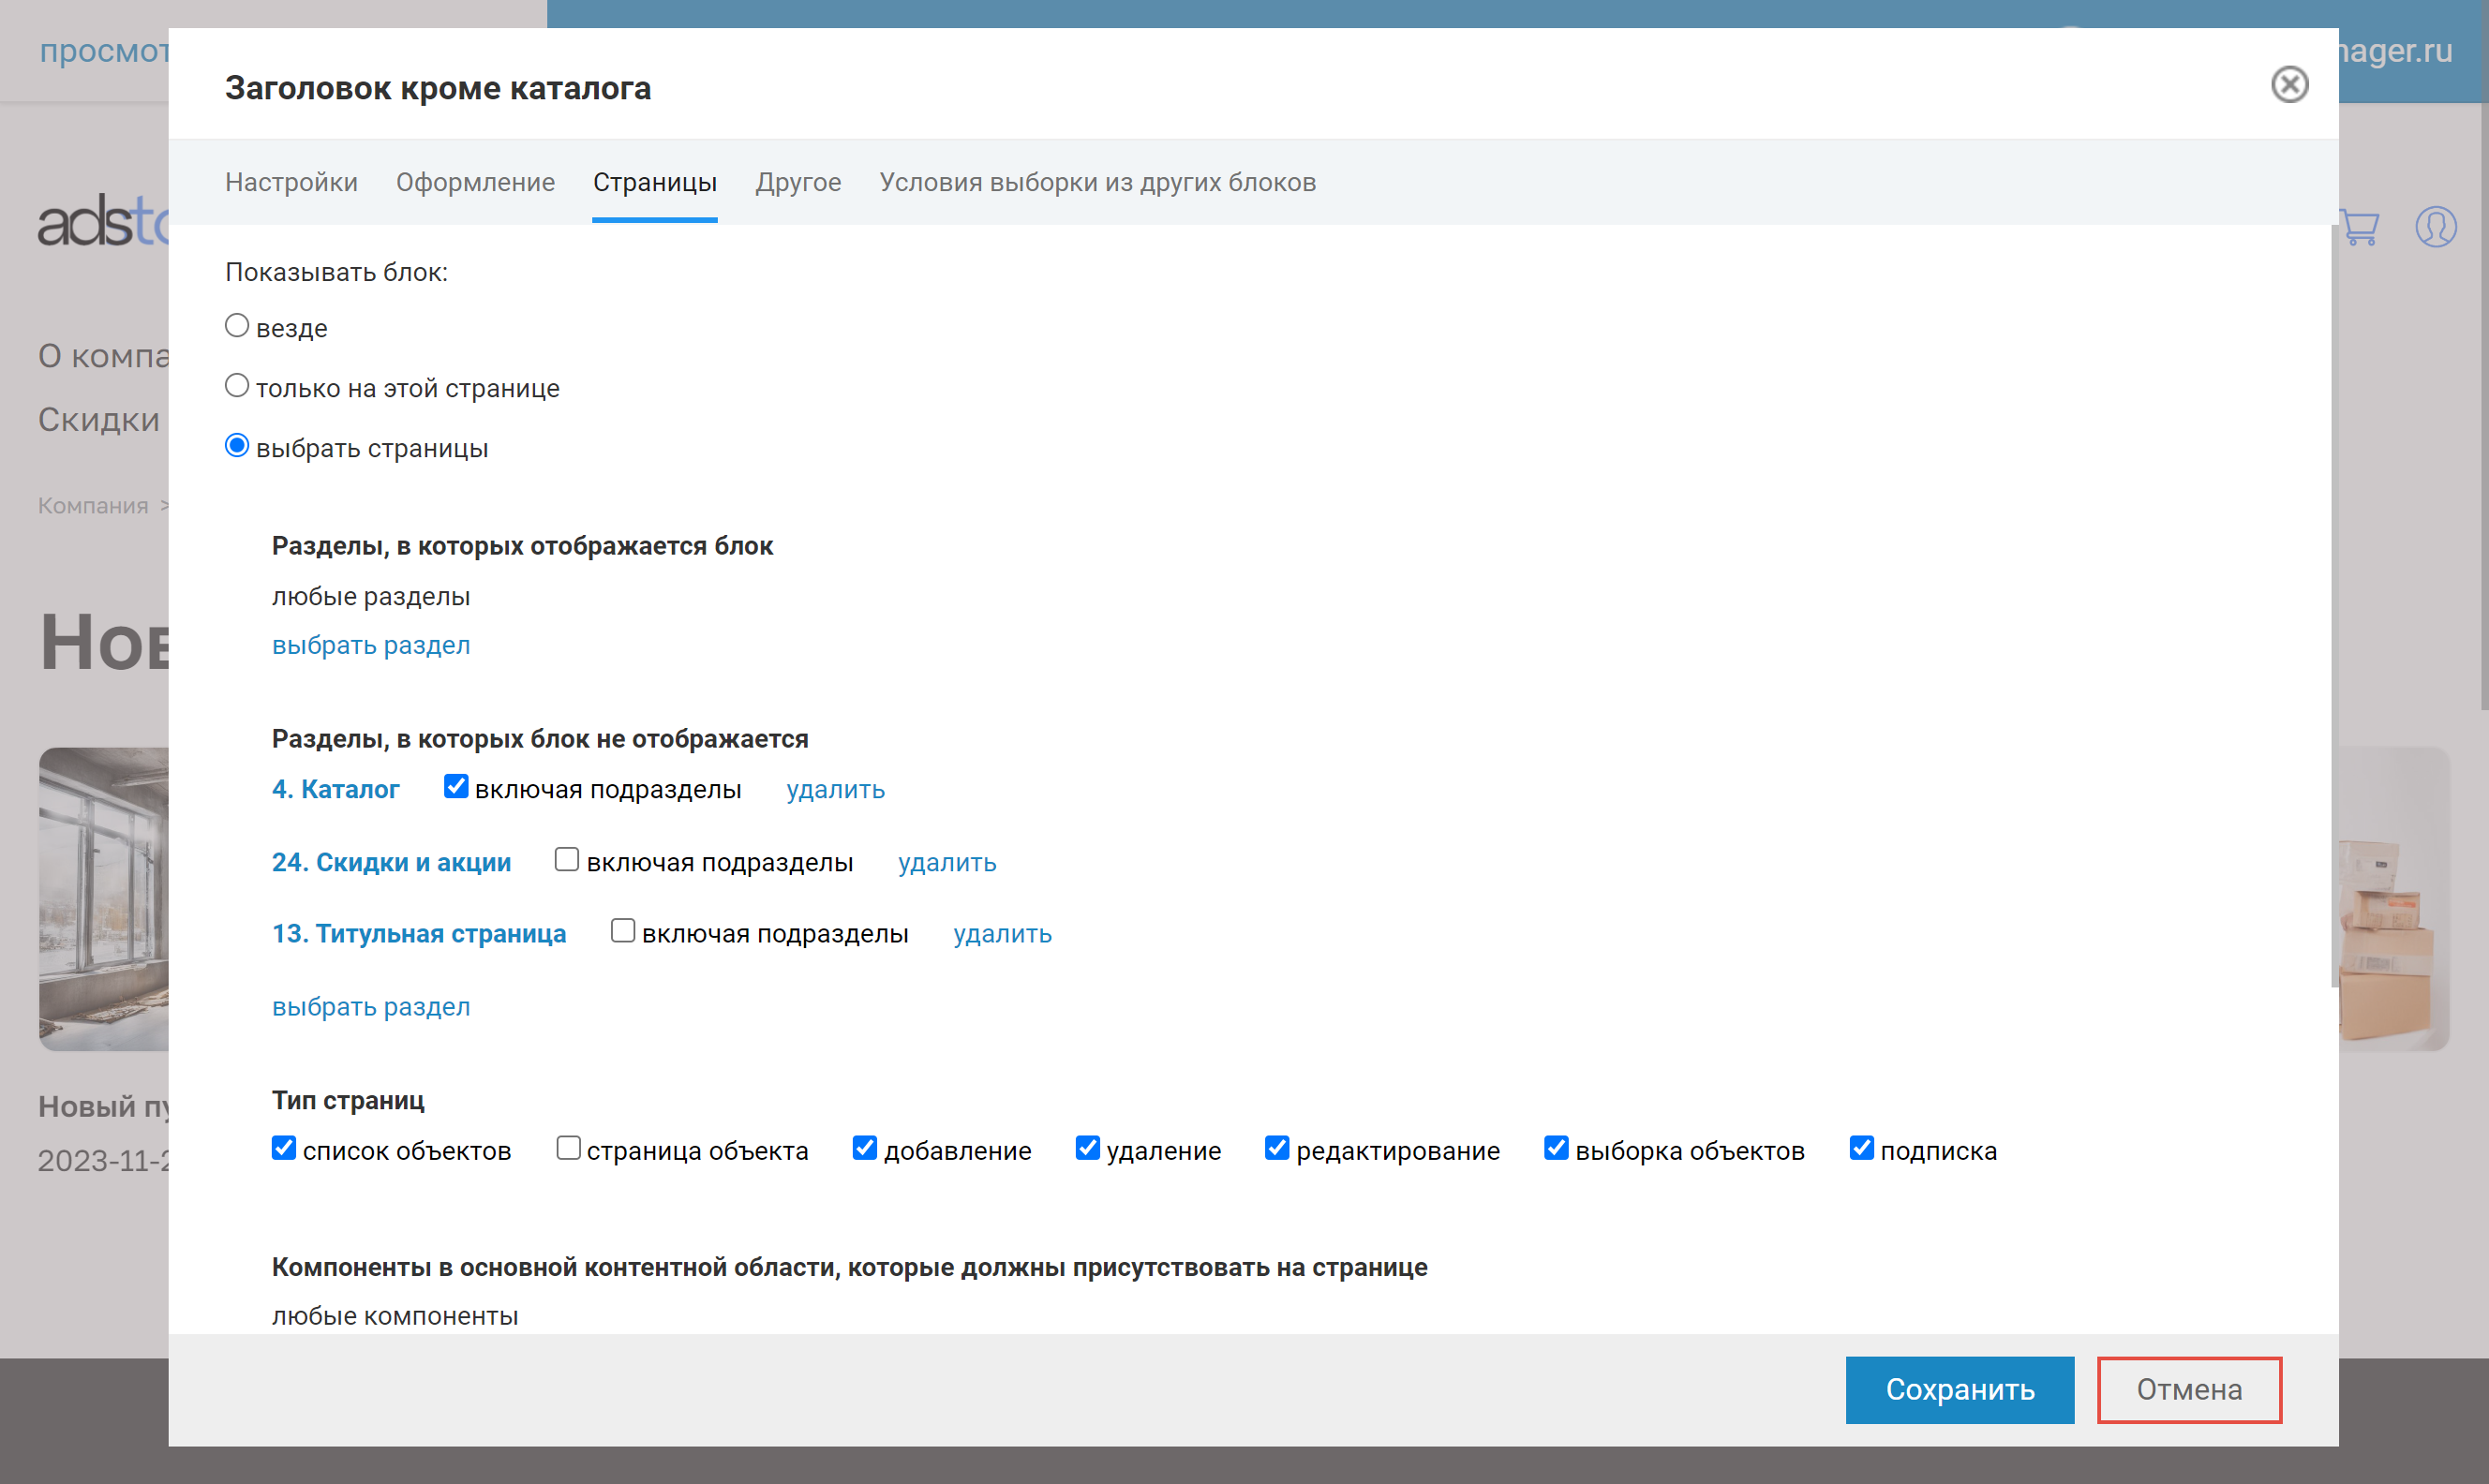The height and width of the screenshot is (1484, 2489).
Task: Choose 'только на этой странице' option
Action: pos(236,385)
